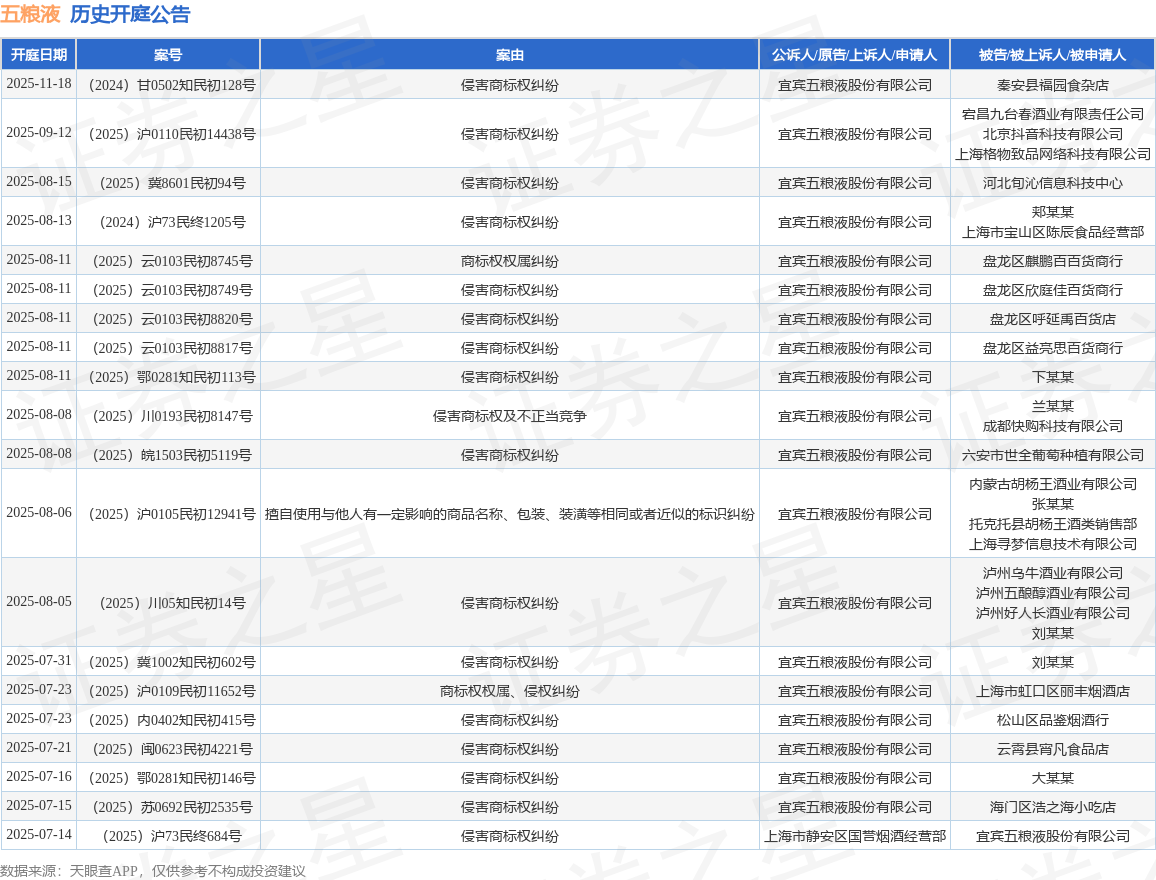The width and height of the screenshot is (1156, 880).
Task: Select the 开庭日期 column header
Action: click(39, 55)
